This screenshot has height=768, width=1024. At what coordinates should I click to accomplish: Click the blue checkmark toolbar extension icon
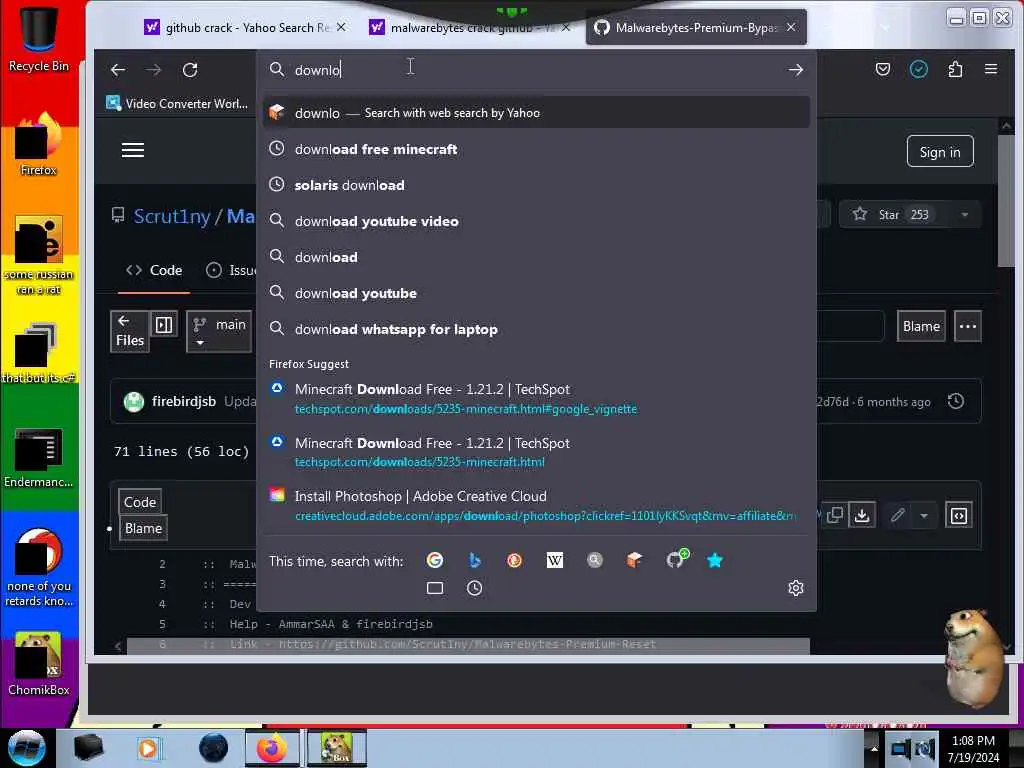click(918, 69)
